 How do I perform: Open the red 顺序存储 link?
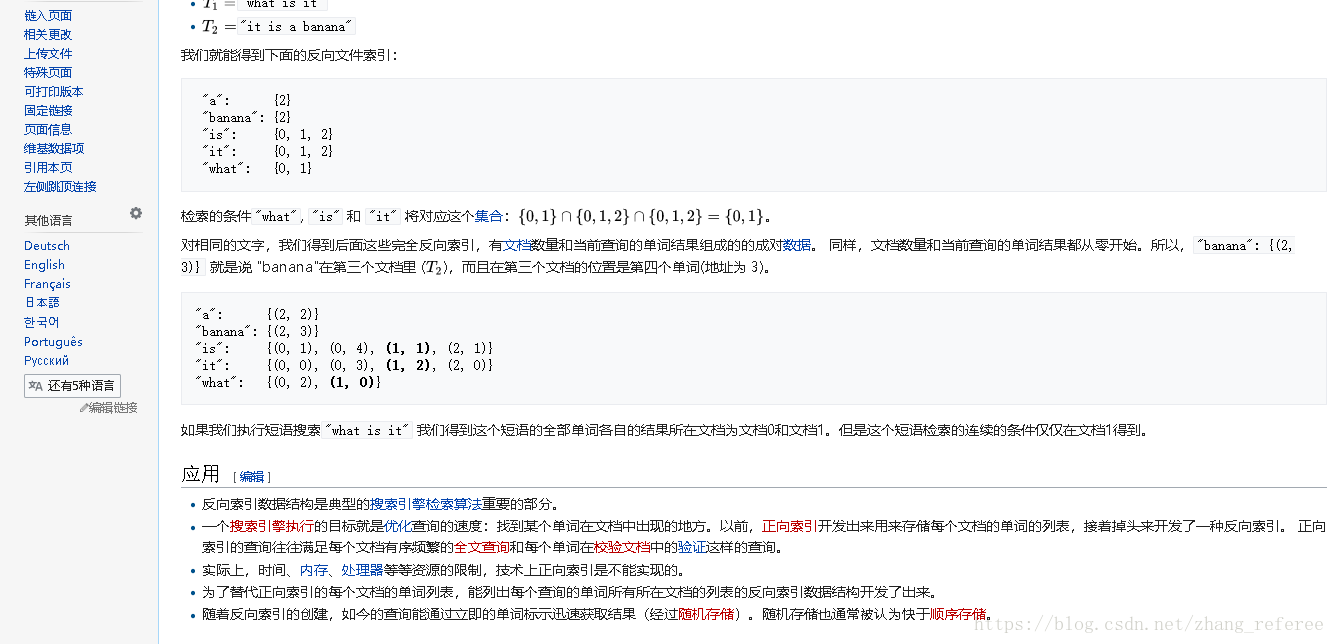[x=958, y=614]
